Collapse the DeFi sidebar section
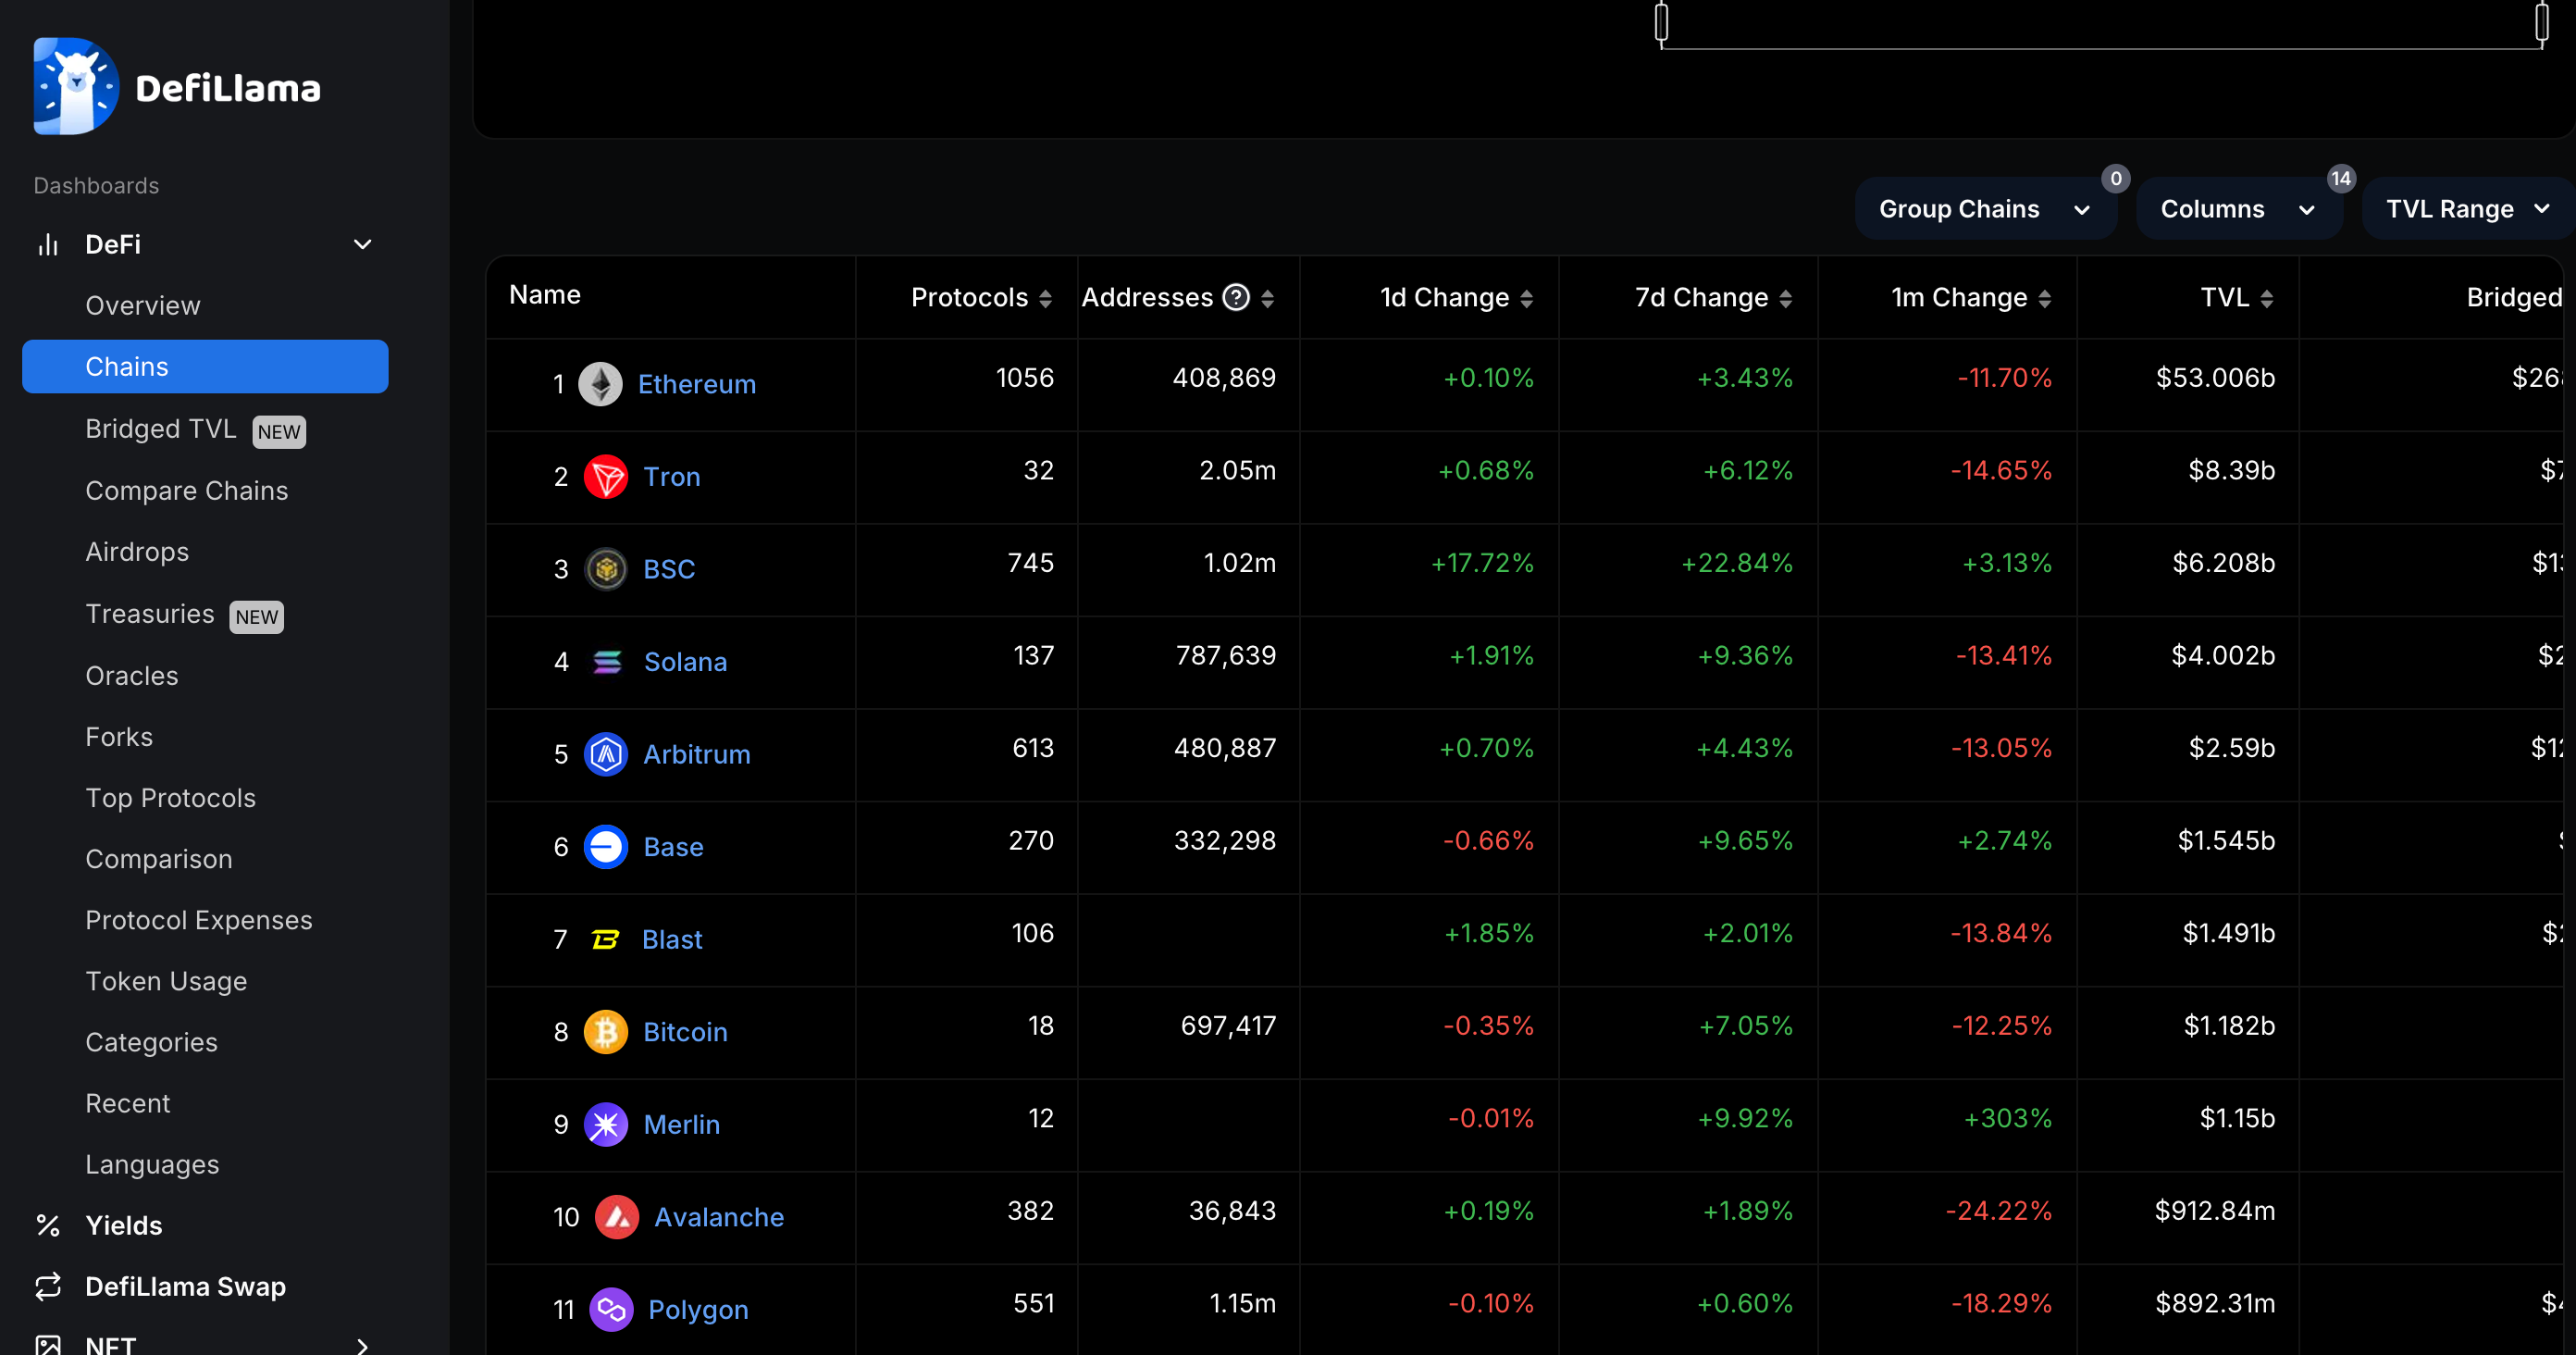2576x1355 pixels. tap(362, 245)
